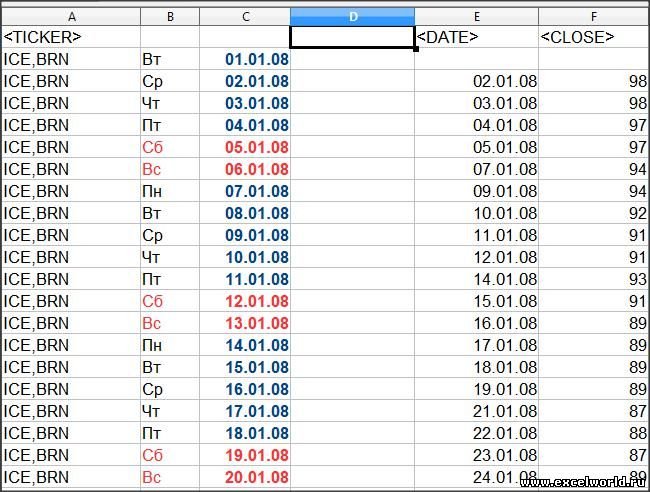
Task: Click Пт weekday next to 04.01.08
Action: point(170,125)
